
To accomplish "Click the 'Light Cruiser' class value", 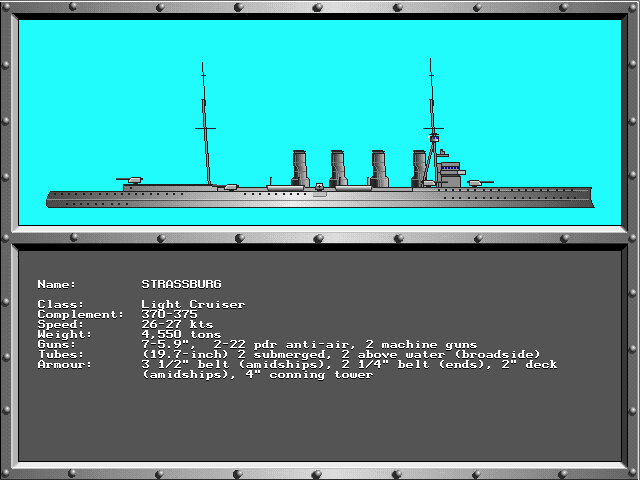I will tap(193, 304).
